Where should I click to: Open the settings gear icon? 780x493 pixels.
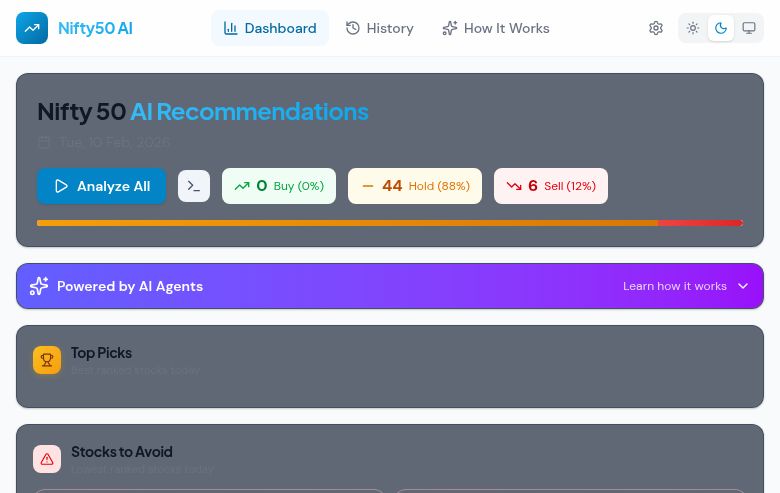click(656, 28)
